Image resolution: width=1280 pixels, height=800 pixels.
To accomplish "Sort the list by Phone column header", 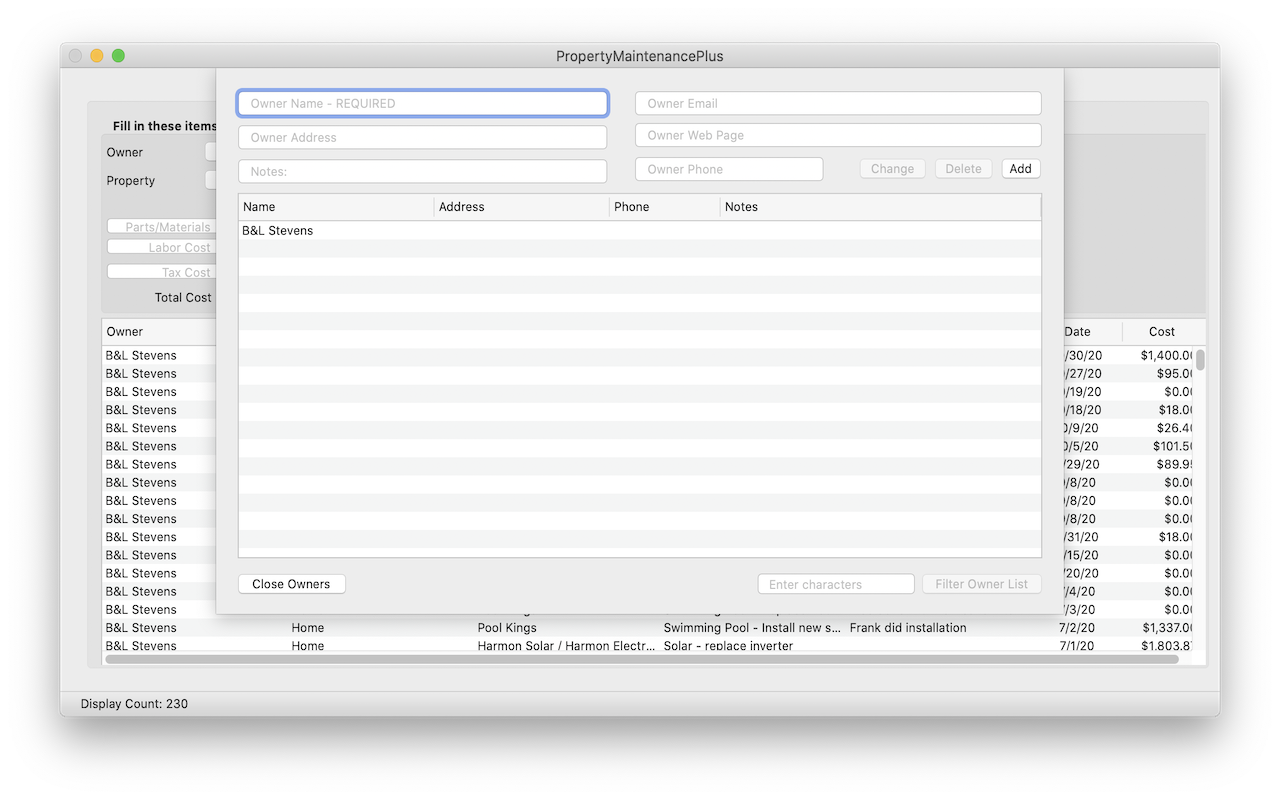I will [x=663, y=207].
